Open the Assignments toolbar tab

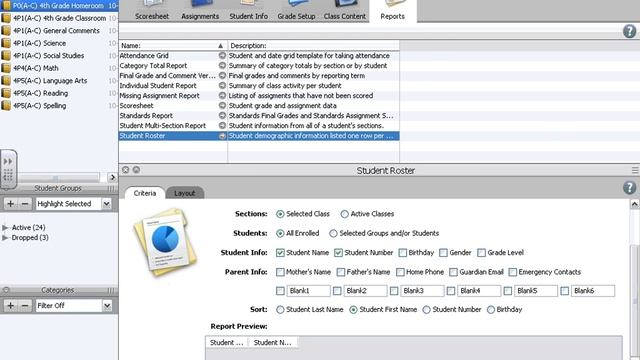coord(200,11)
